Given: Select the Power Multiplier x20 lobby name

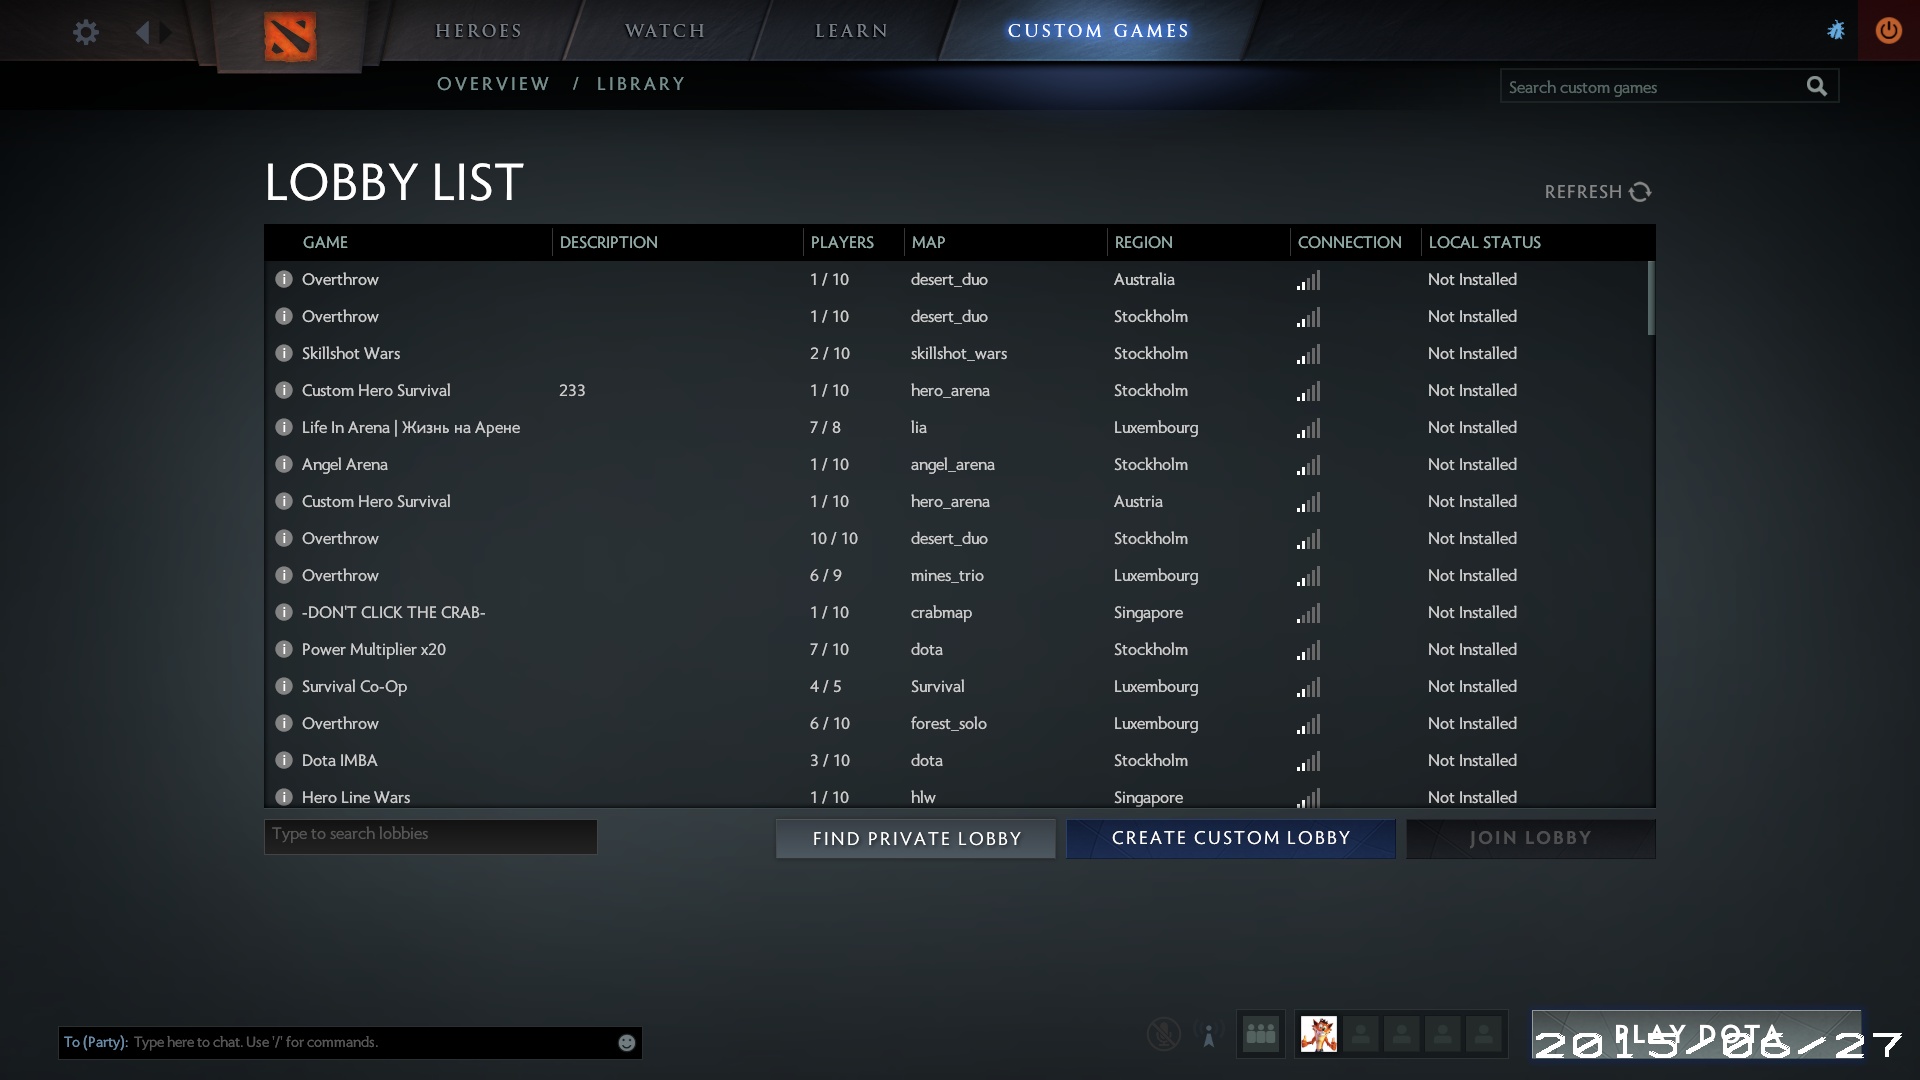Looking at the screenshot, I should (374, 649).
